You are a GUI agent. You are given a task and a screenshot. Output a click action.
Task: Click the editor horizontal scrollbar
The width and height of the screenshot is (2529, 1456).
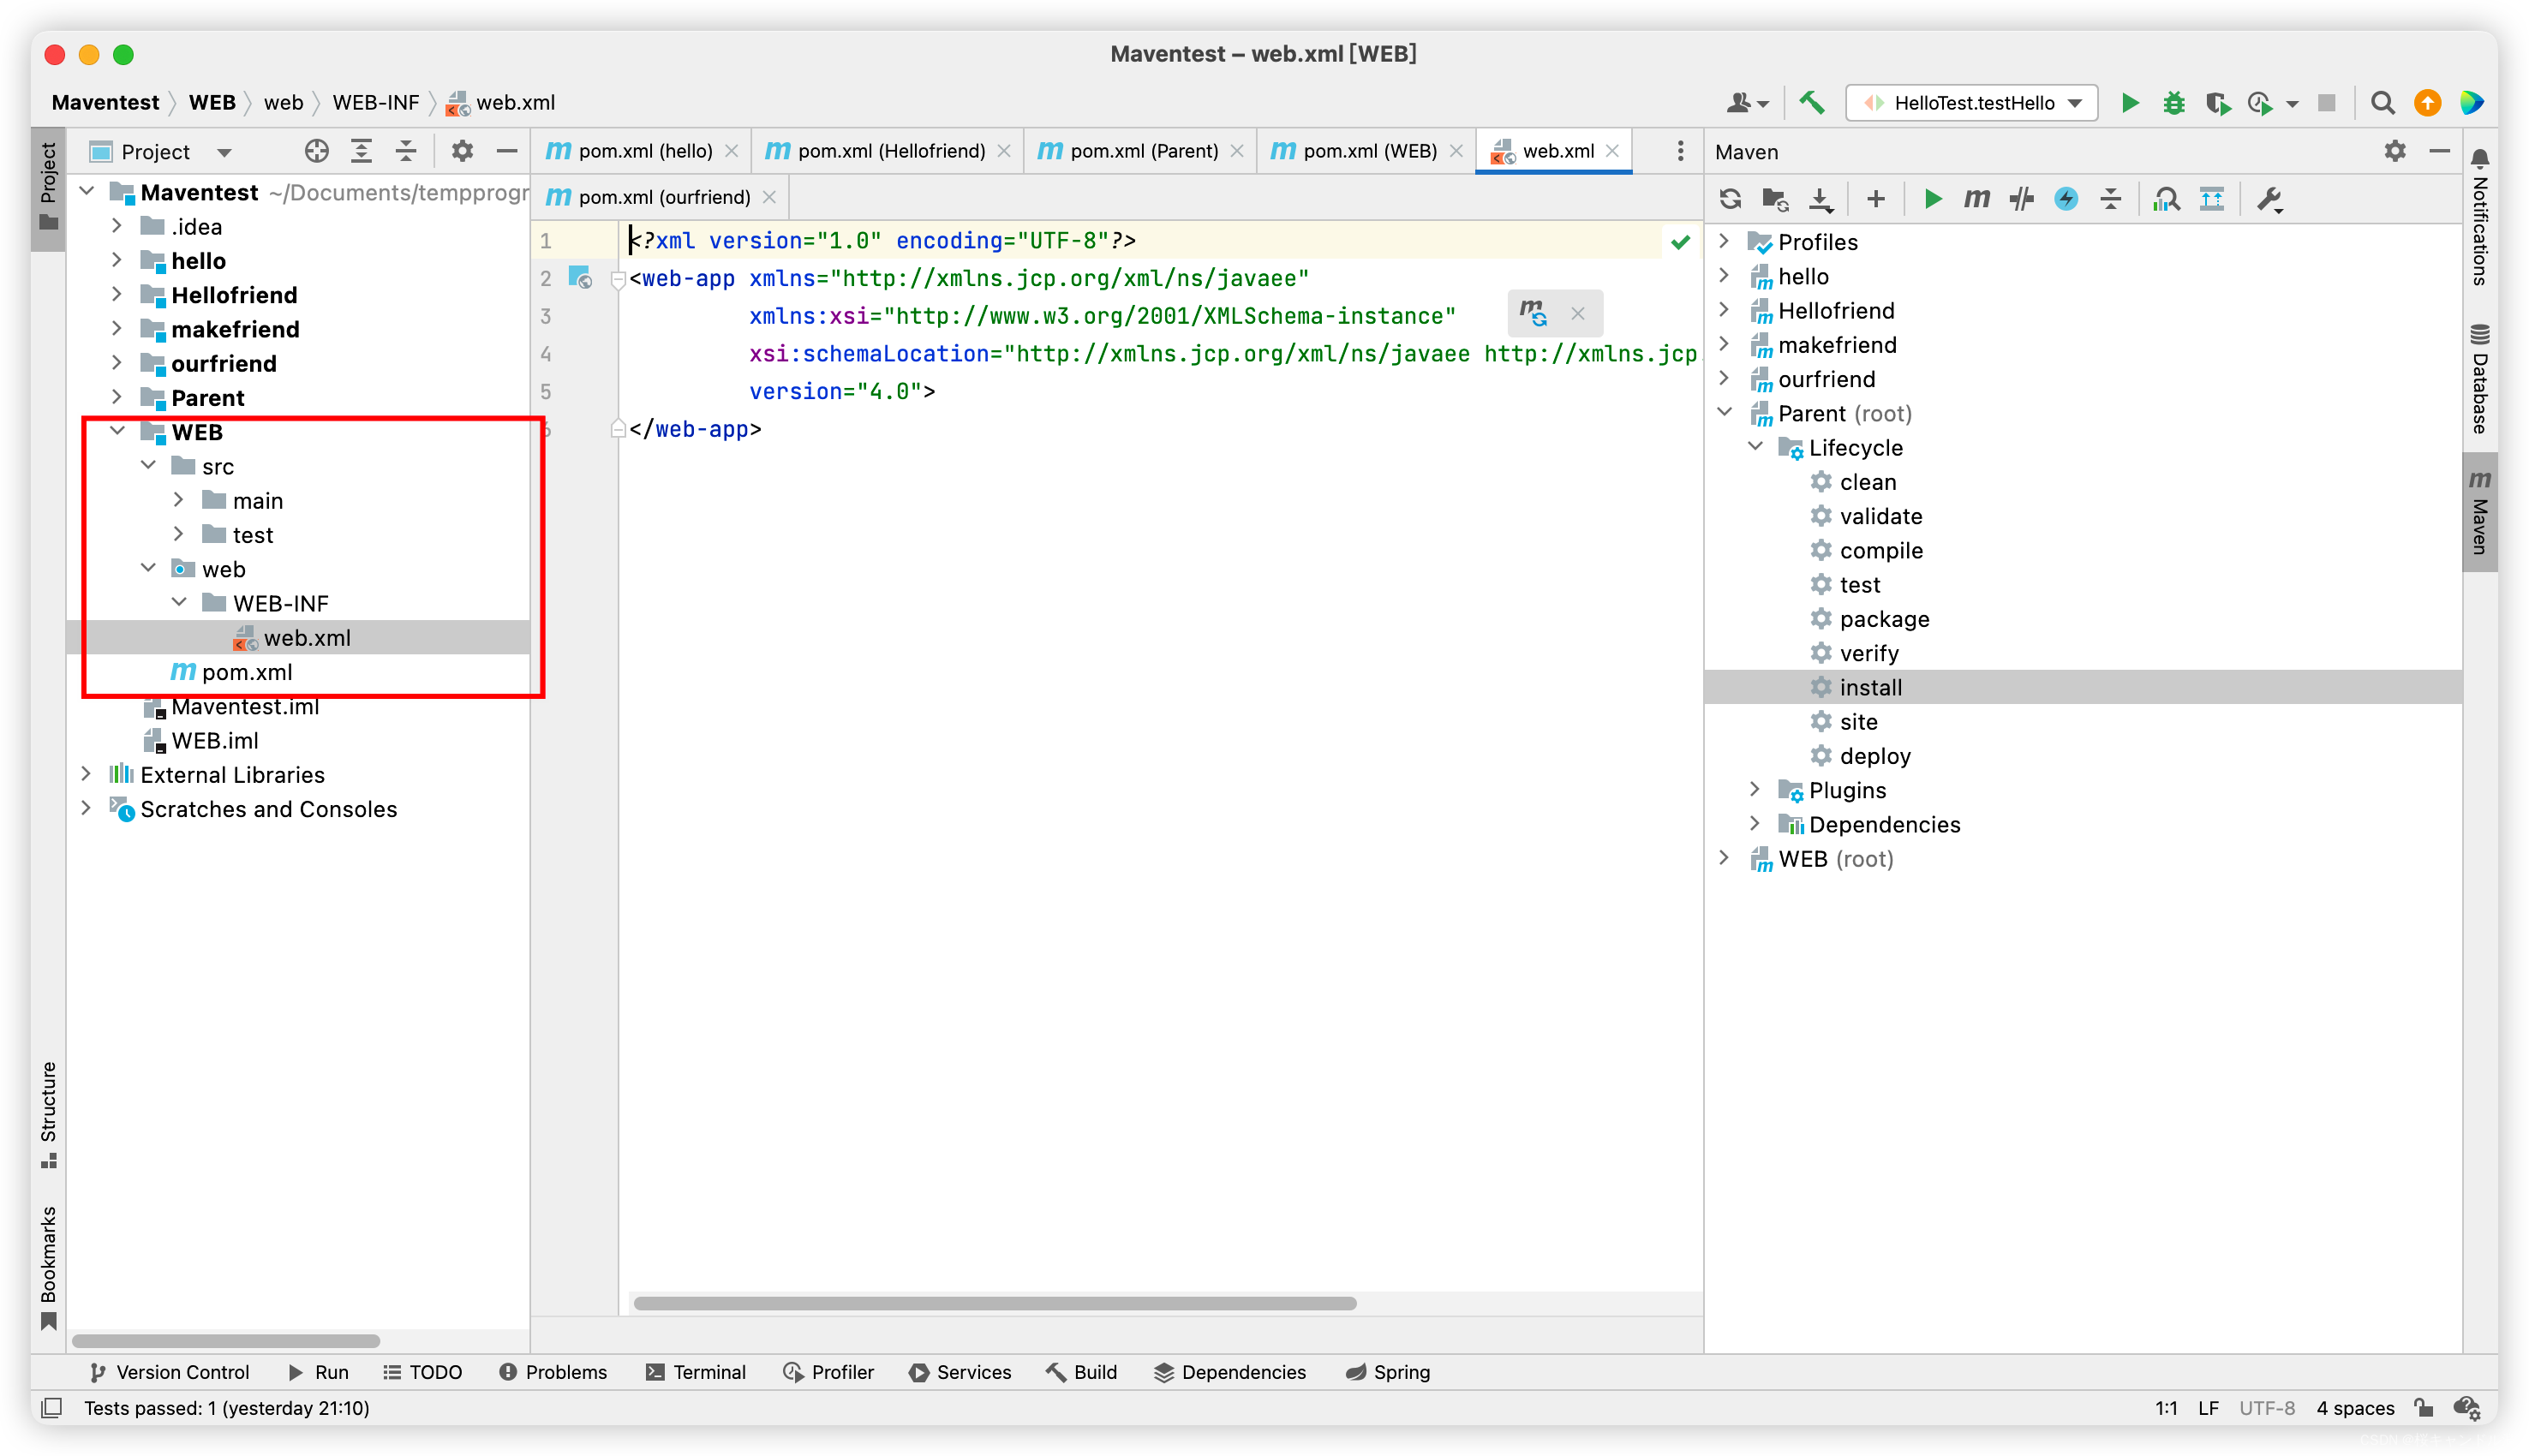[995, 1303]
